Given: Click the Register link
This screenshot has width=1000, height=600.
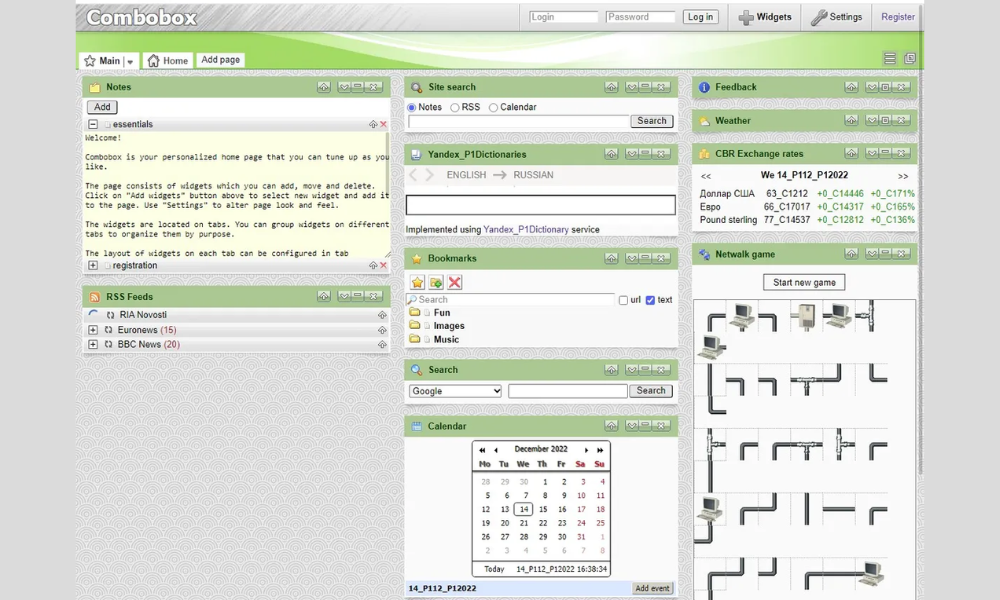Looking at the screenshot, I should click(897, 17).
